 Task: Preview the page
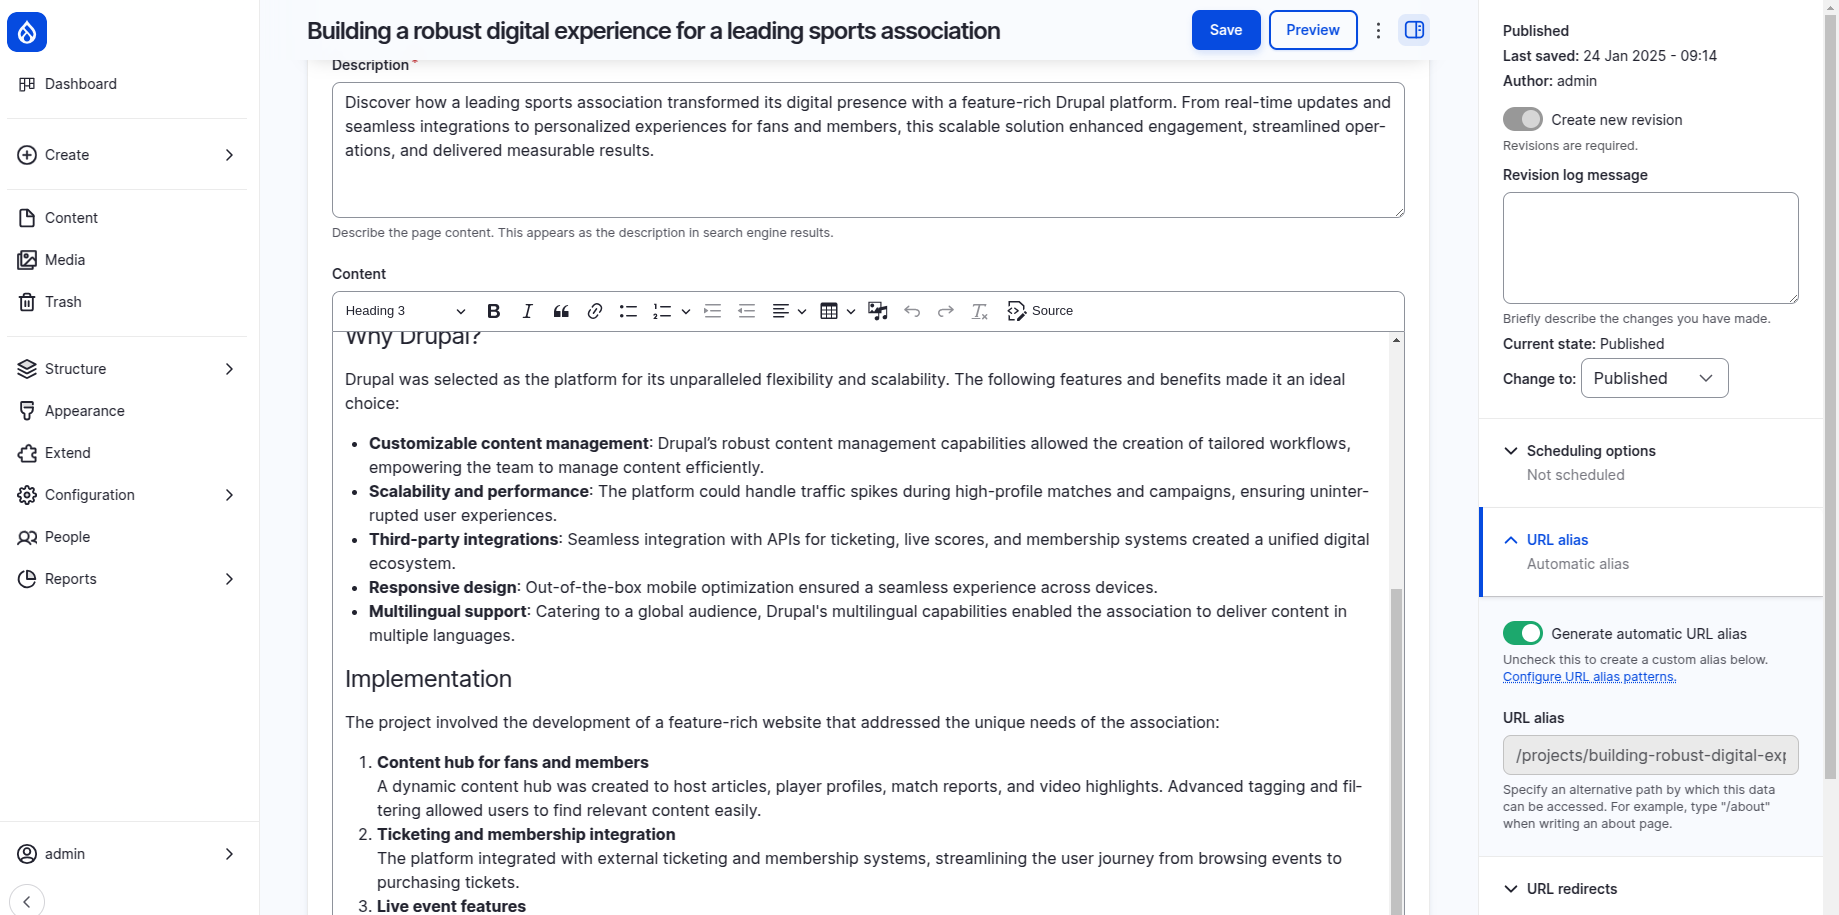point(1313,30)
